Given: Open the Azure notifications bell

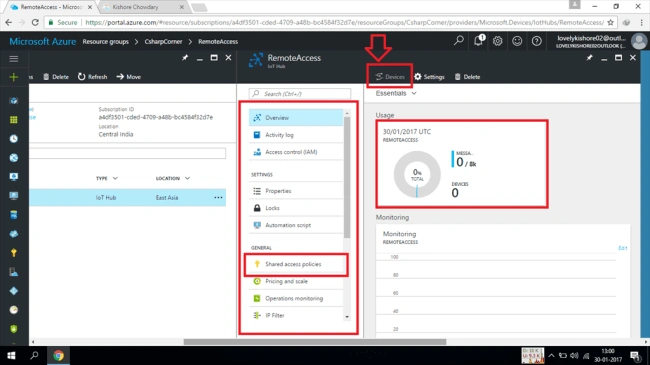Looking at the screenshot, I should (x=478, y=41).
